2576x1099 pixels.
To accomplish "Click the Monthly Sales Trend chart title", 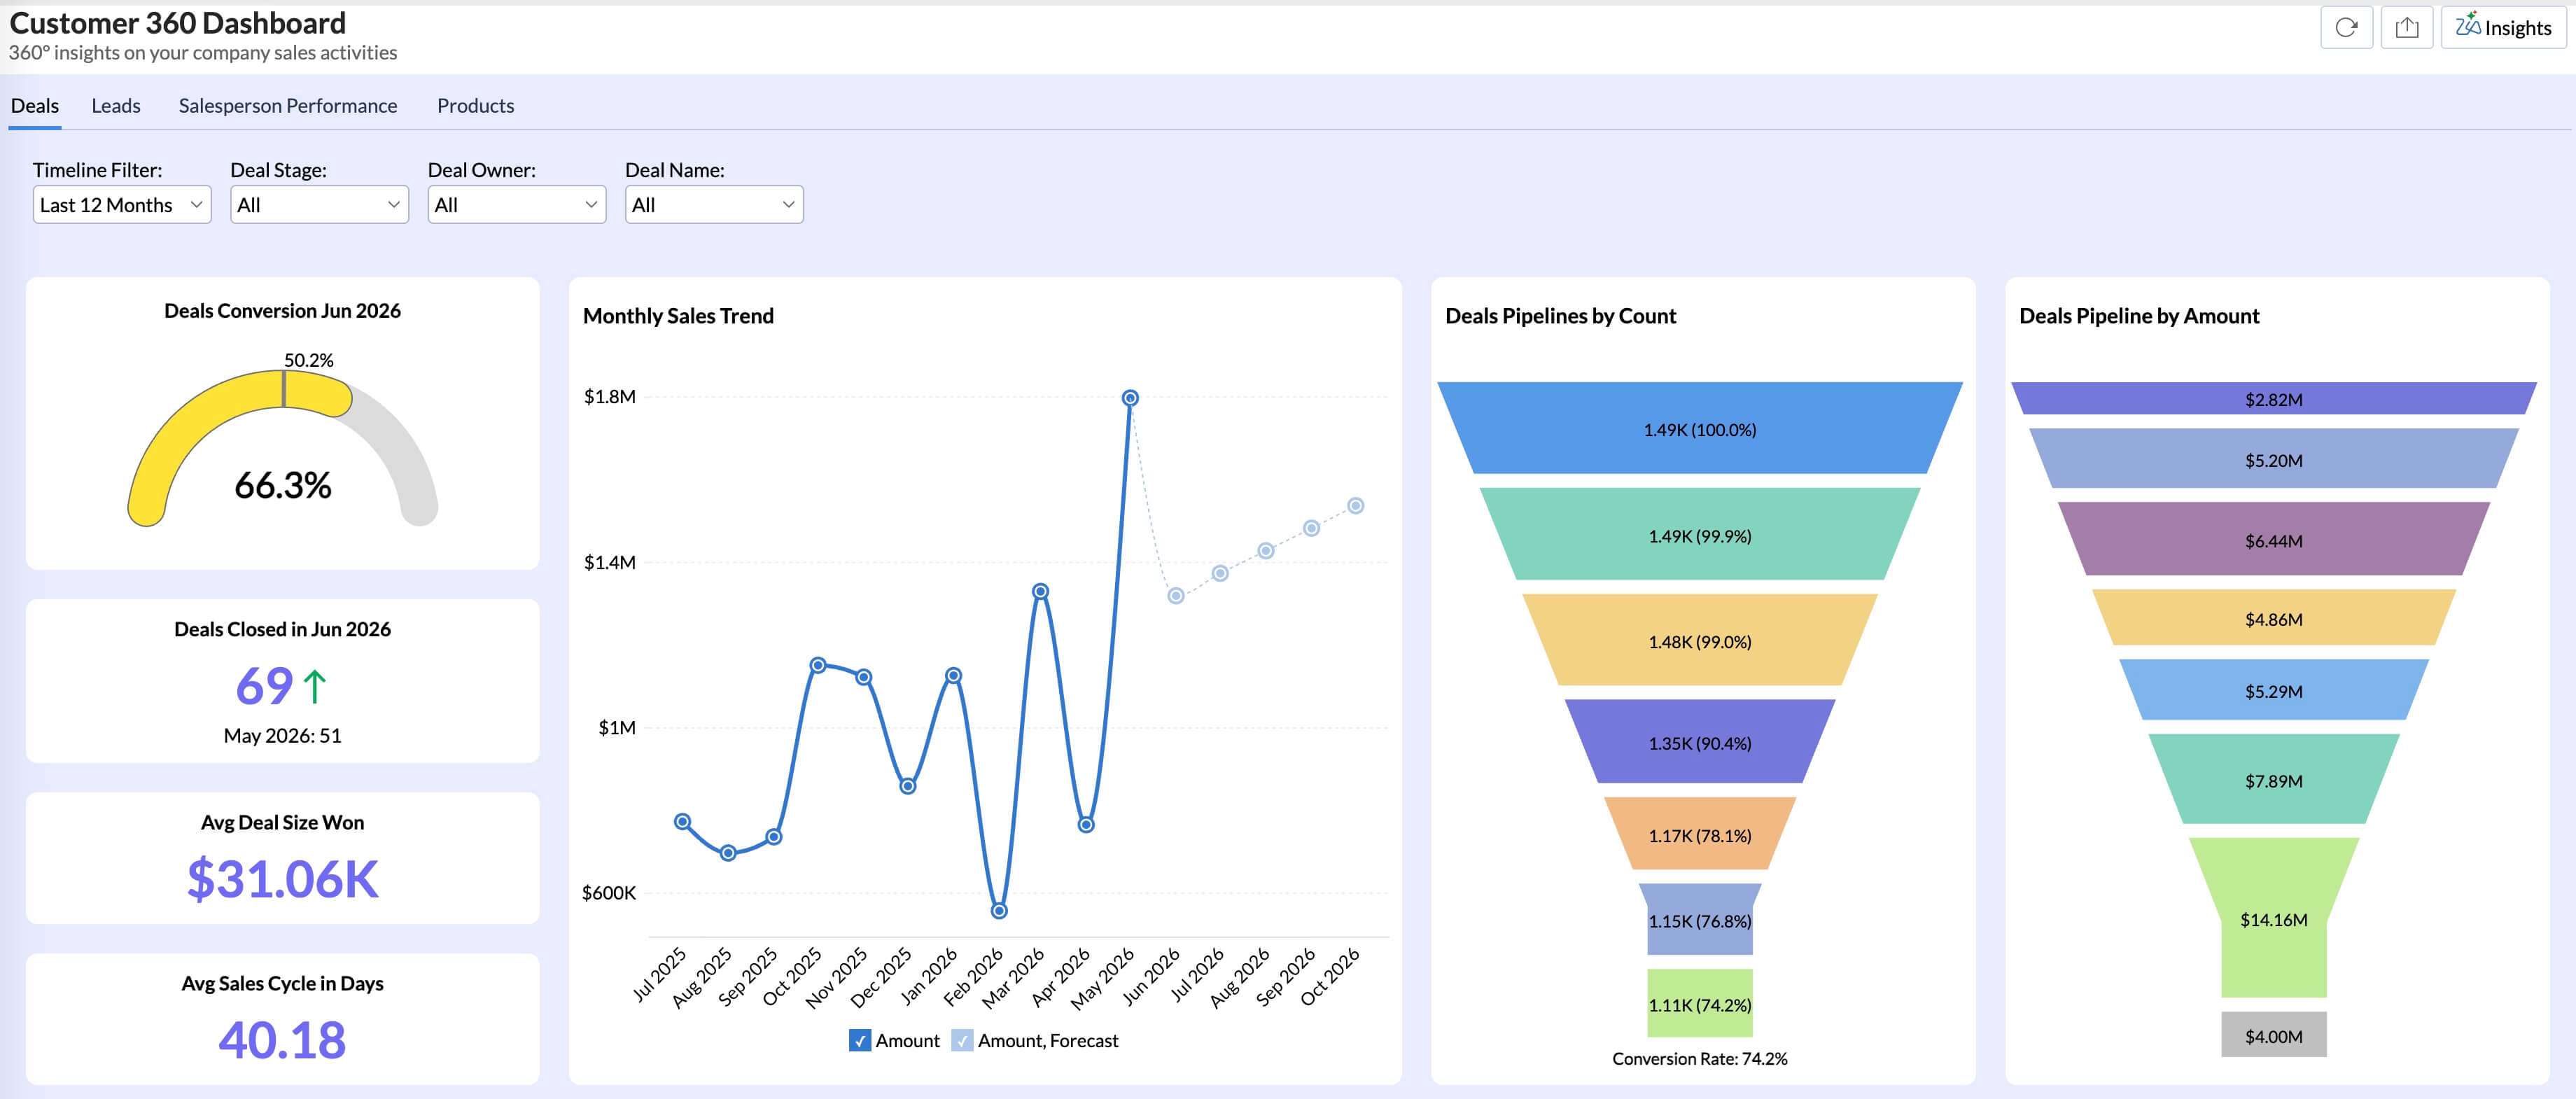I will pyautogui.click(x=678, y=316).
